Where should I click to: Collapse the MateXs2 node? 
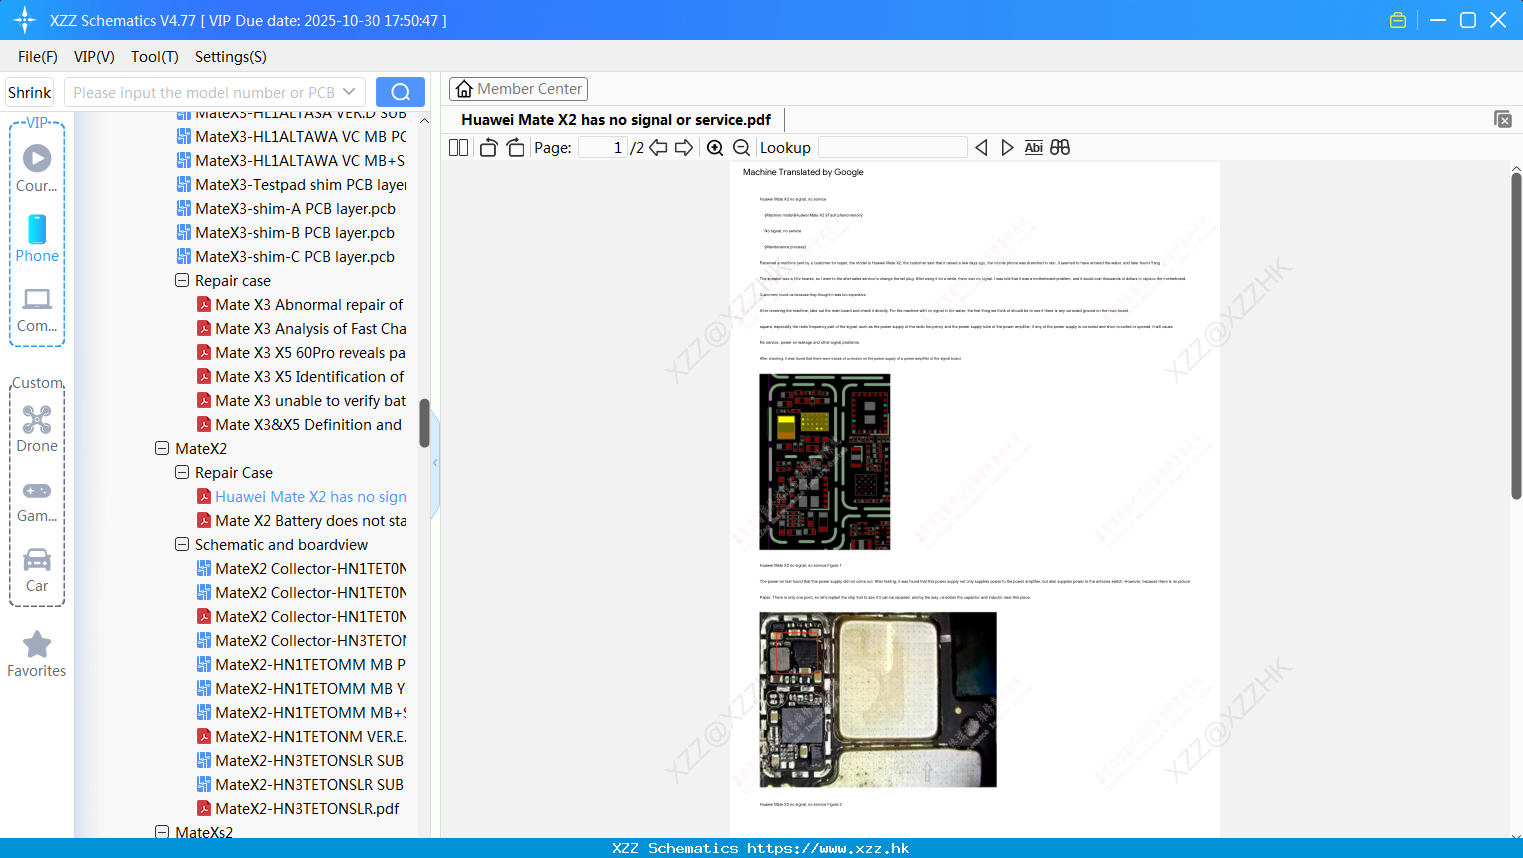(x=162, y=832)
